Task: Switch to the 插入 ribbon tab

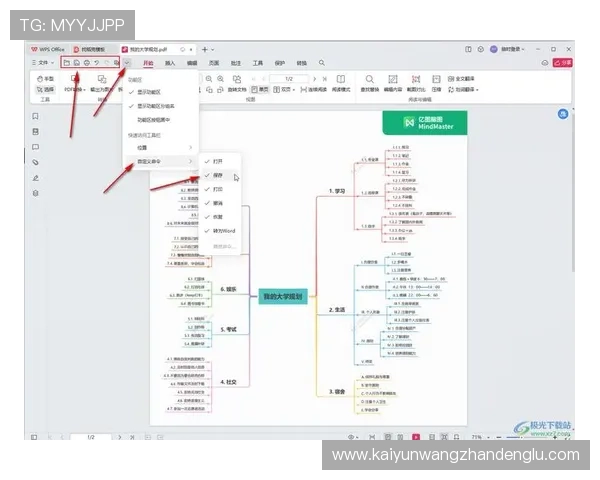Action: click(x=169, y=63)
